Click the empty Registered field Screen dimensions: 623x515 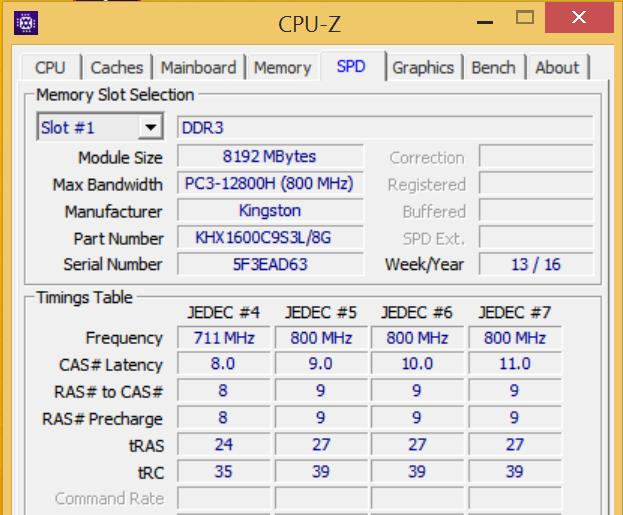click(536, 183)
